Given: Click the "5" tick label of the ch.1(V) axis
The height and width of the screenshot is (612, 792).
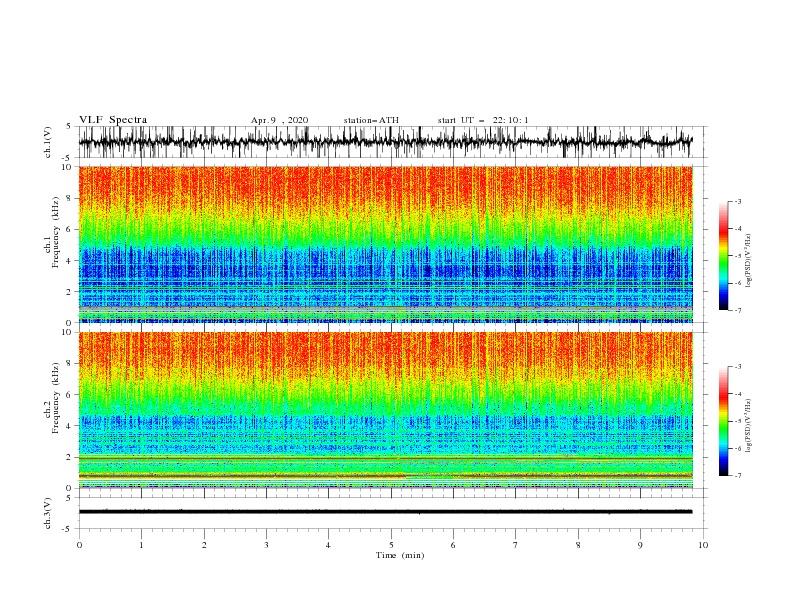Looking at the screenshot, I should 69,127.
